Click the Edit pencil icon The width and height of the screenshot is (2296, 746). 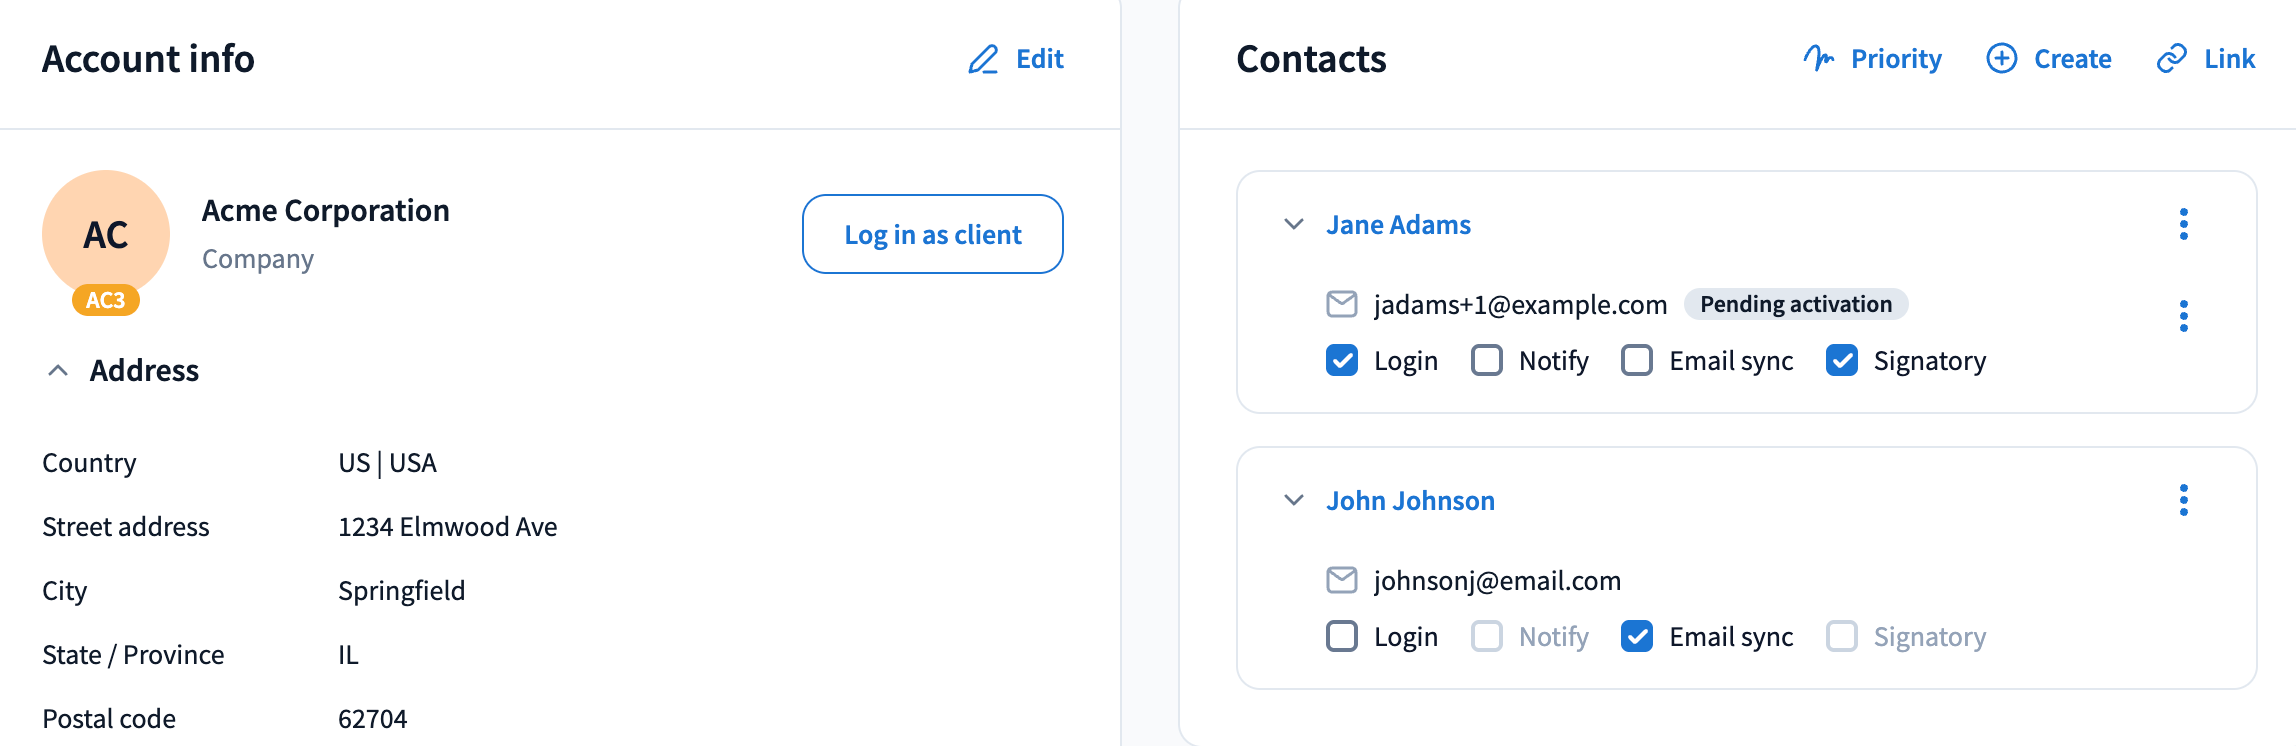pos(983,60)
